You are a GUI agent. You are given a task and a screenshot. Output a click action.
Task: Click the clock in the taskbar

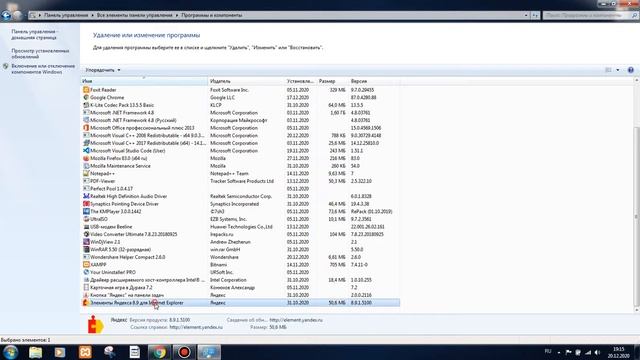click(618, 352)
